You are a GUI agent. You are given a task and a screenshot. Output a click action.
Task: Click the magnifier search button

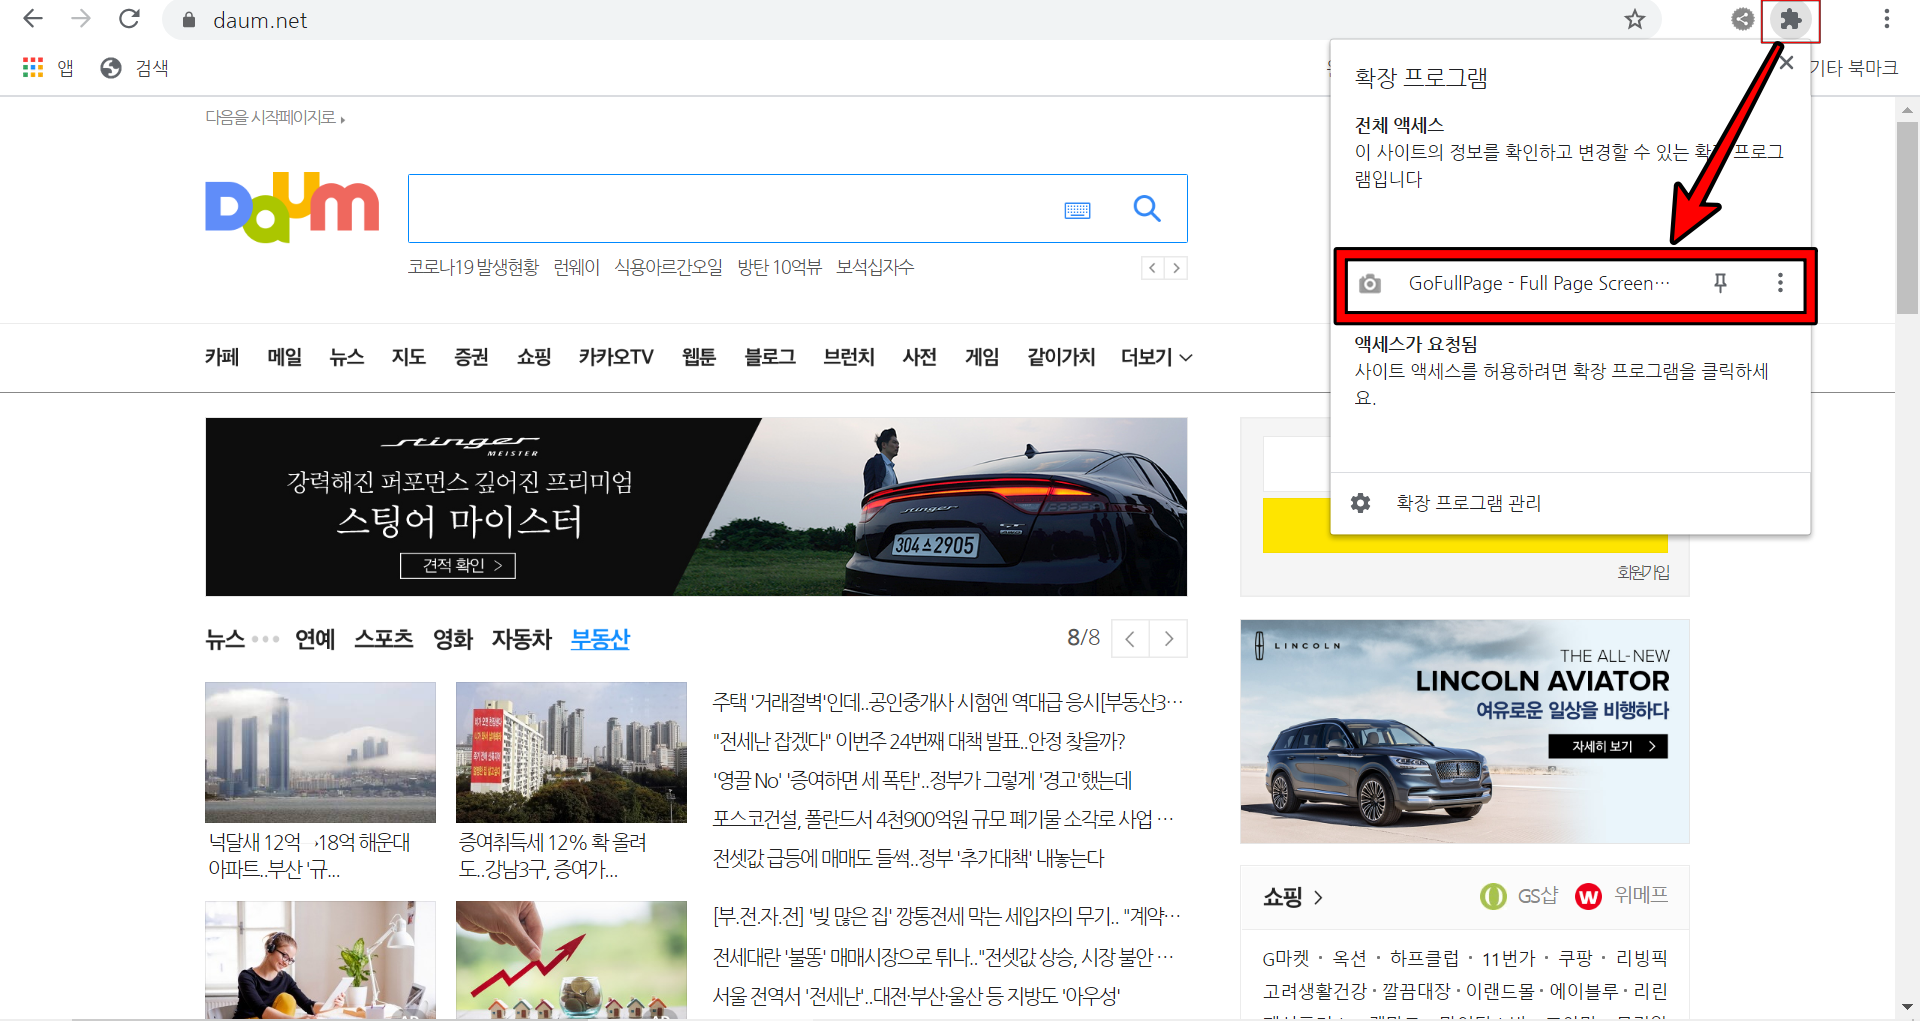(1147, 208)
